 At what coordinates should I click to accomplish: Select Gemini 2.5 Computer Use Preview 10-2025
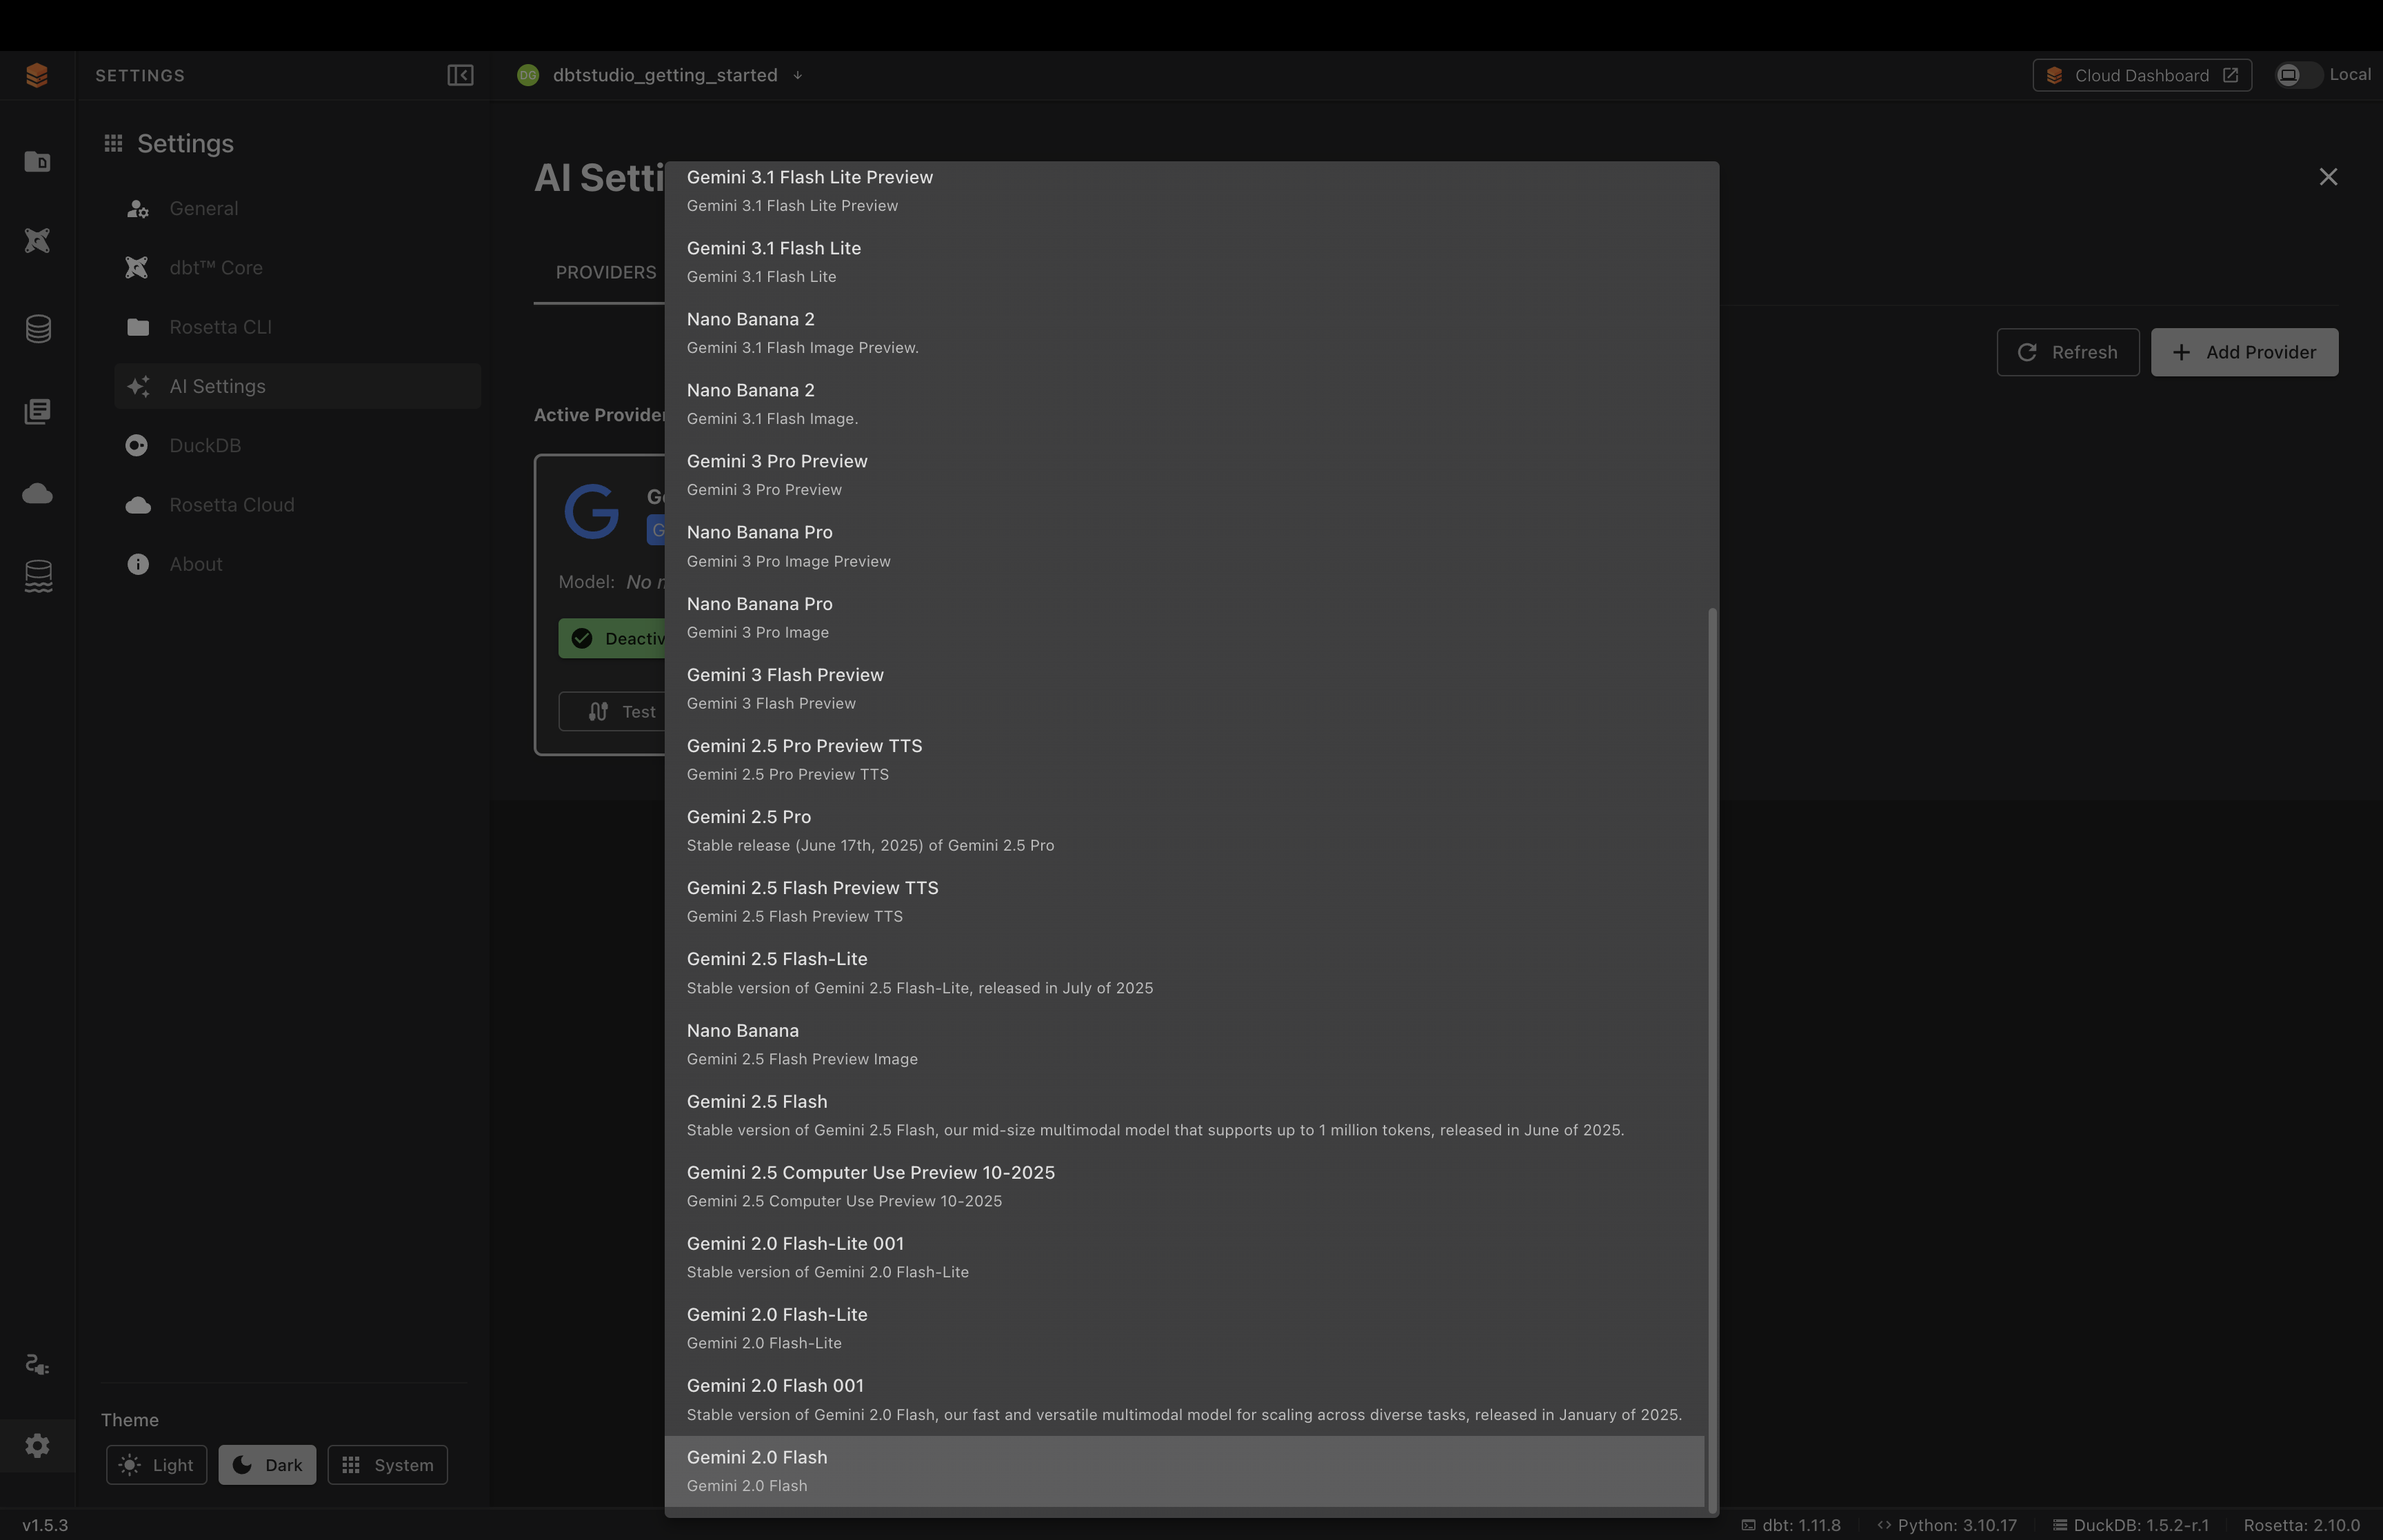point(1185,1186)
